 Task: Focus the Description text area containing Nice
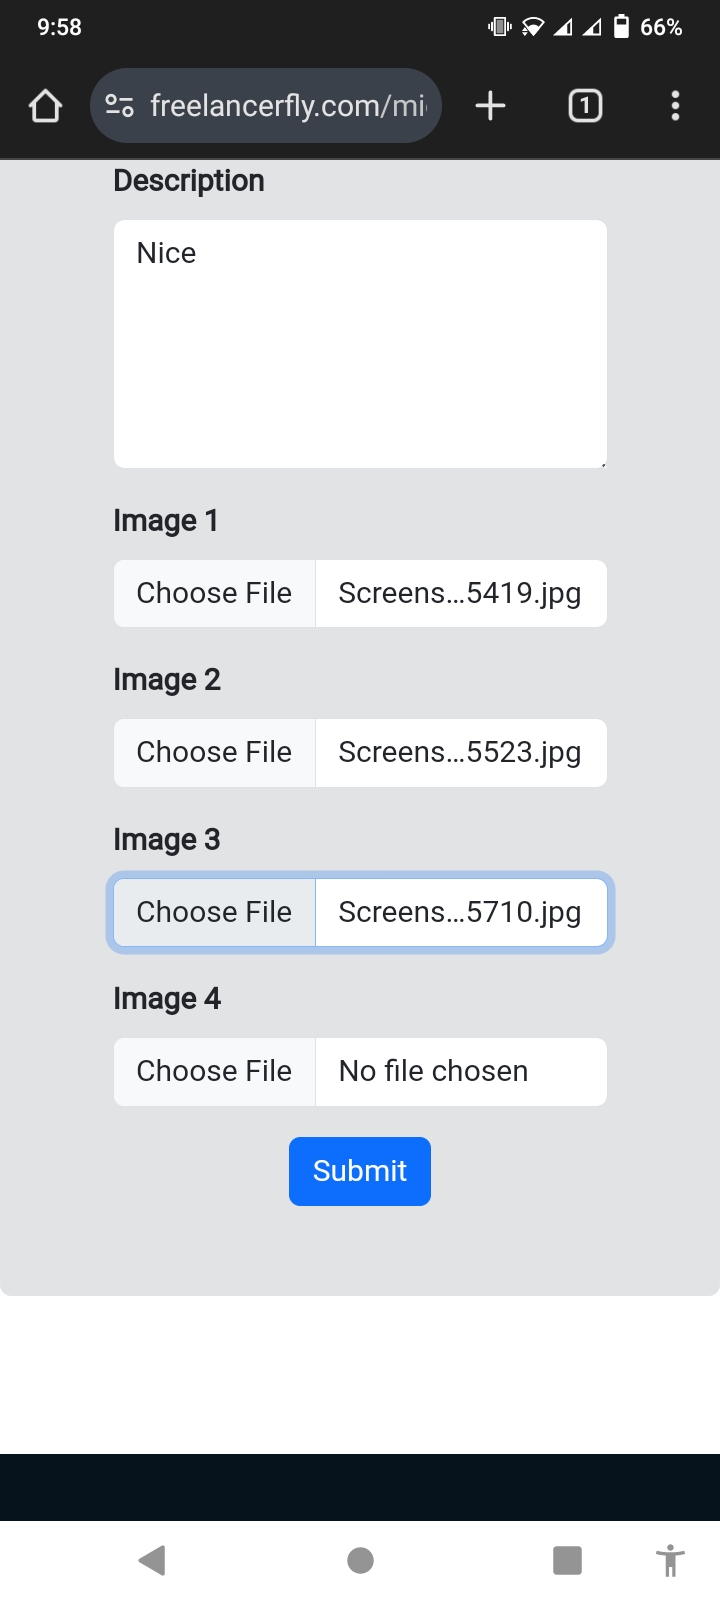click(x=360, y=344)
